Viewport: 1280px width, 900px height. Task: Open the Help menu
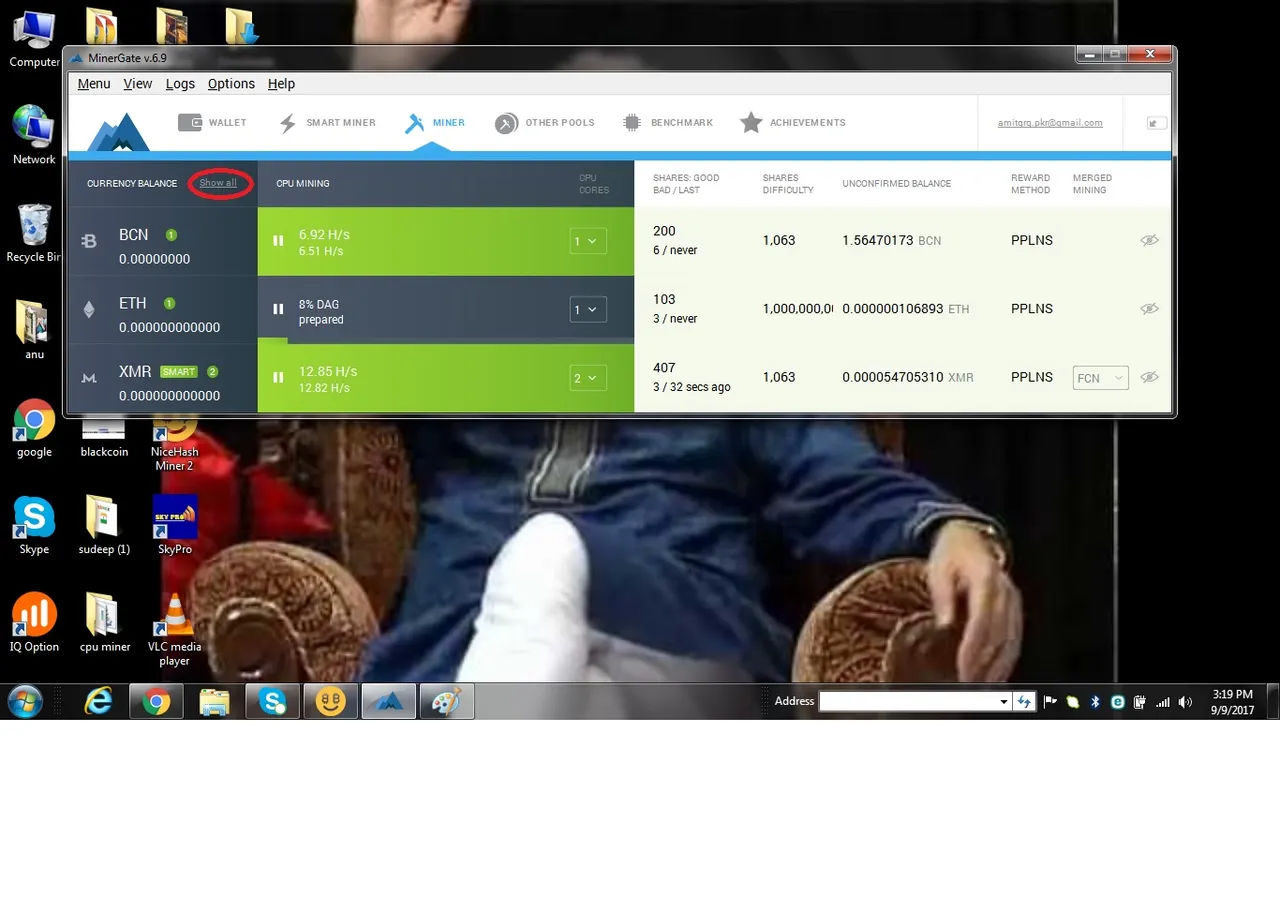(x=281, y=84)
